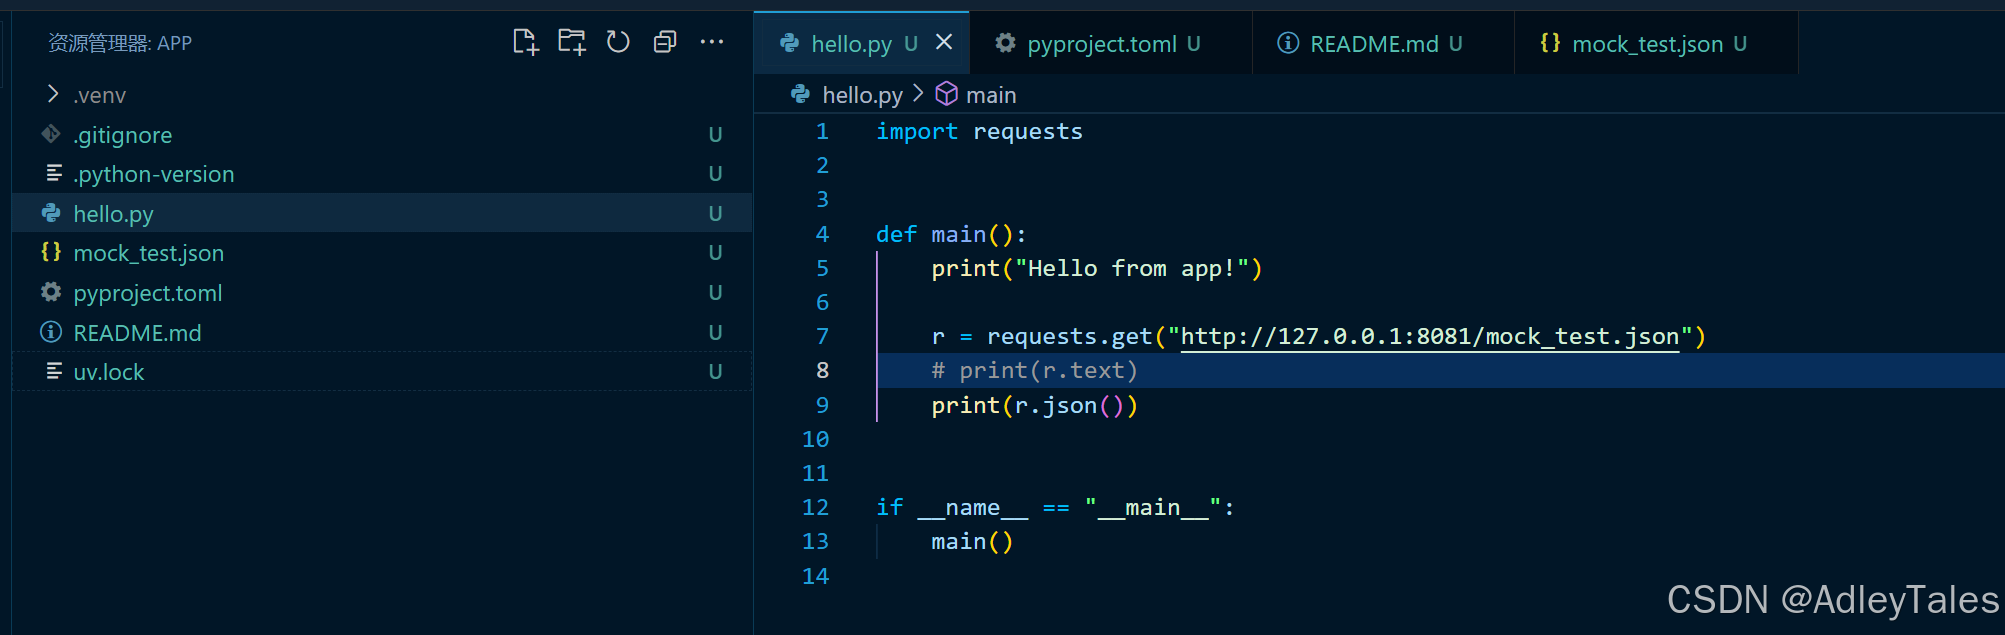Click the braces icon beside mock_test.json in tree
2005x635 pixels.
[51, 252]
